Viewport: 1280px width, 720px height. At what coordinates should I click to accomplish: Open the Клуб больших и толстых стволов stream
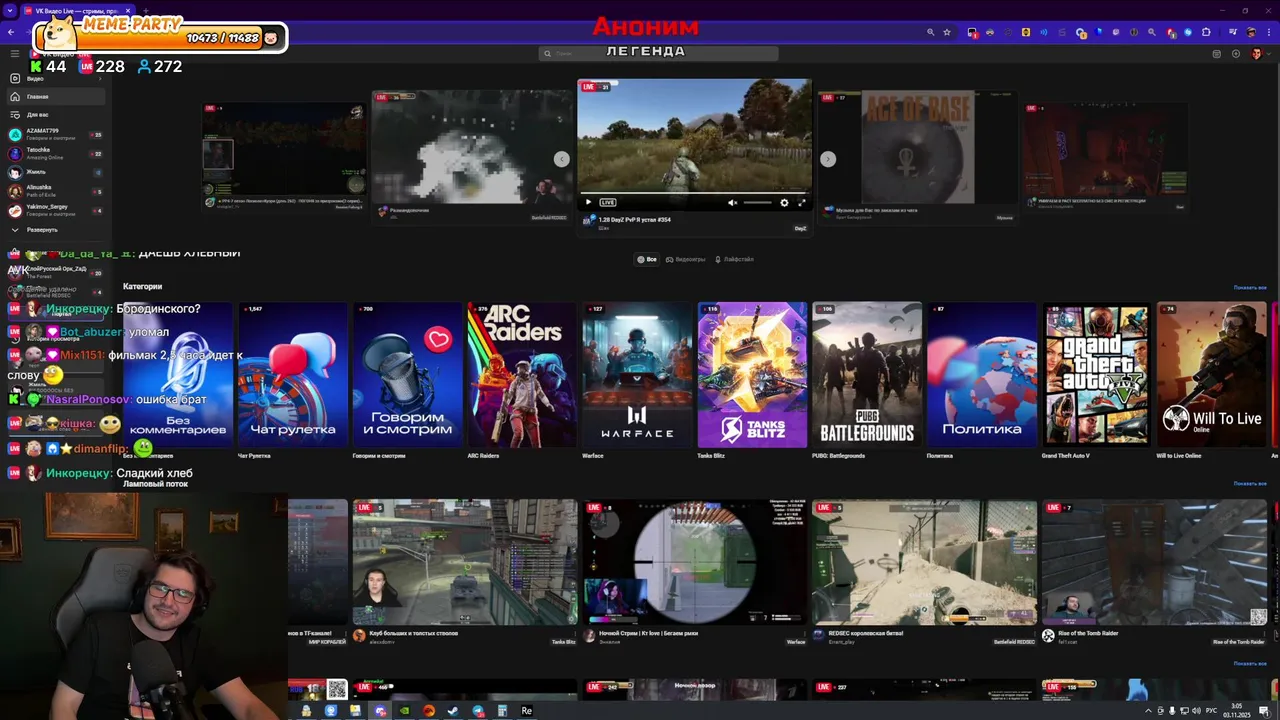pyautogui.click(x=465, y=563)
